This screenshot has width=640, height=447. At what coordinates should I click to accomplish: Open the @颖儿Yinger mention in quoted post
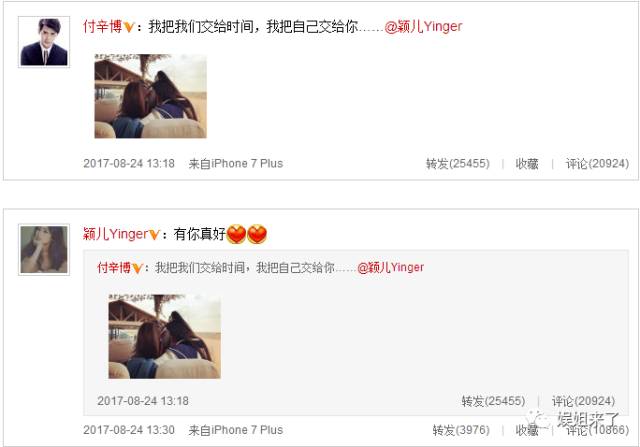click(391, 268)
